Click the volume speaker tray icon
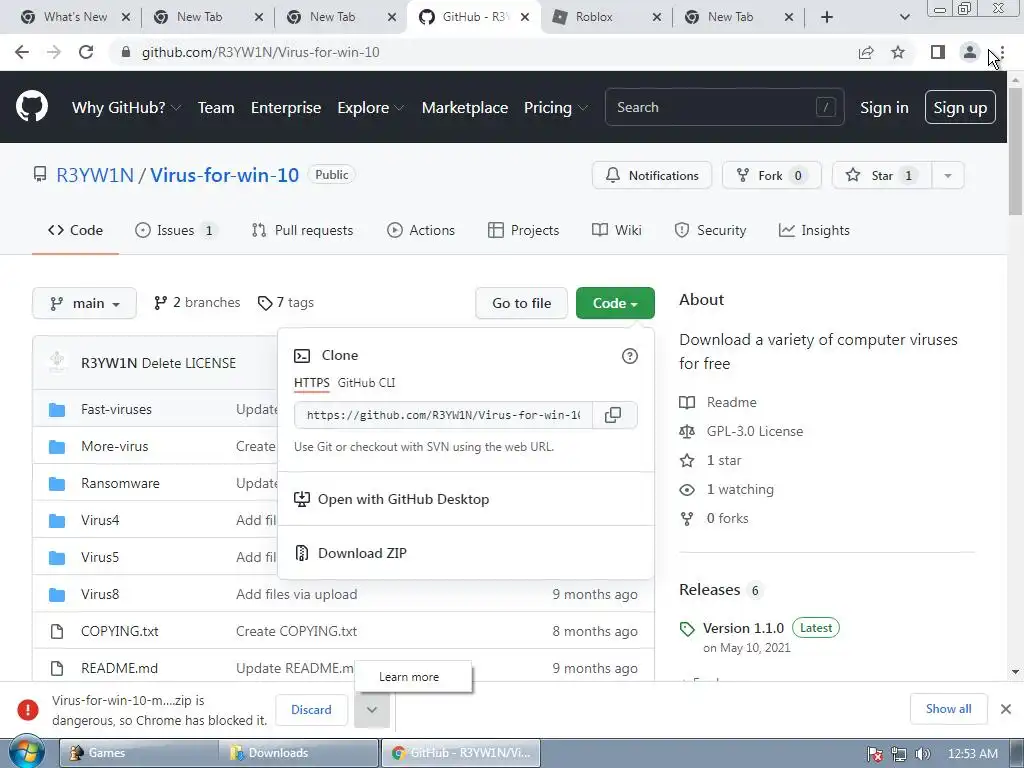 922,754
